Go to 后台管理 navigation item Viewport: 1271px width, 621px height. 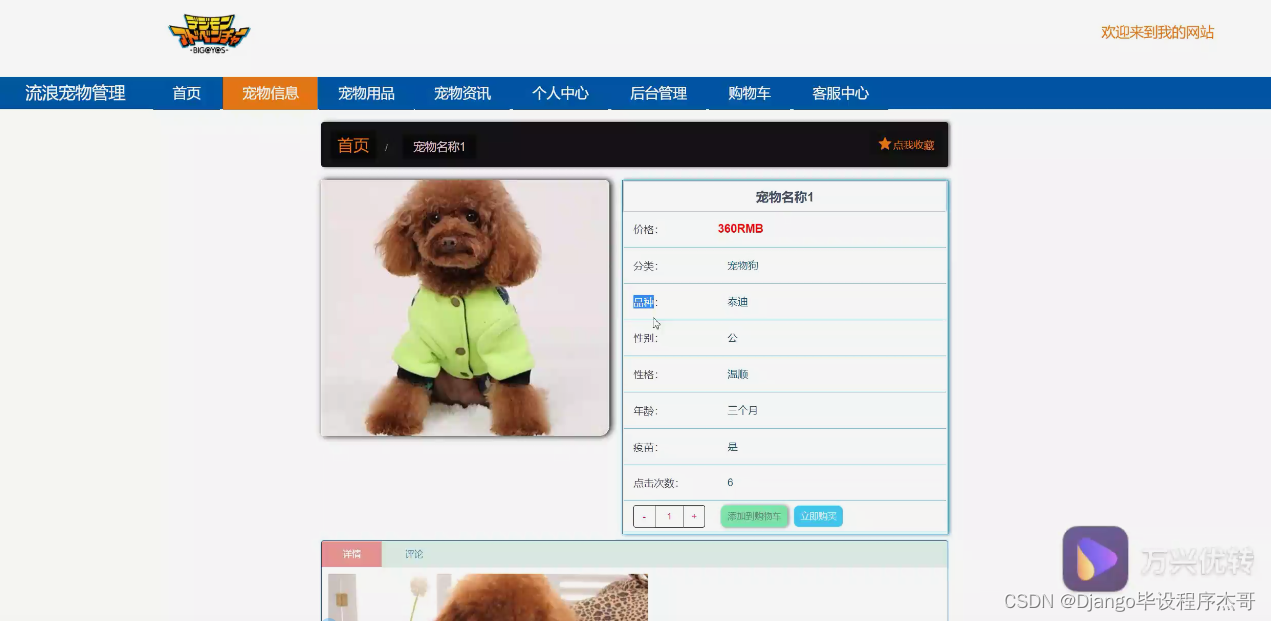pyautogui.click(x=658, y=93)
